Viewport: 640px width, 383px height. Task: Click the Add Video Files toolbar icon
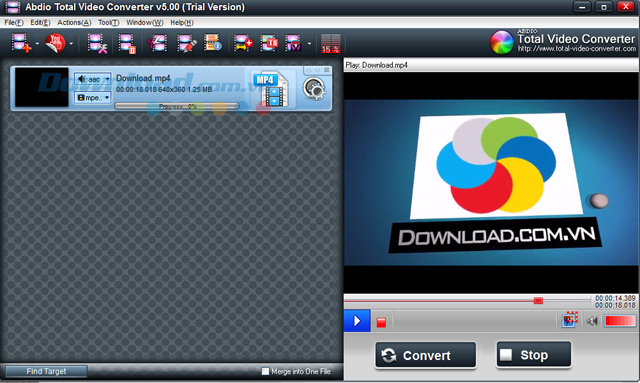tap(21, 43)
